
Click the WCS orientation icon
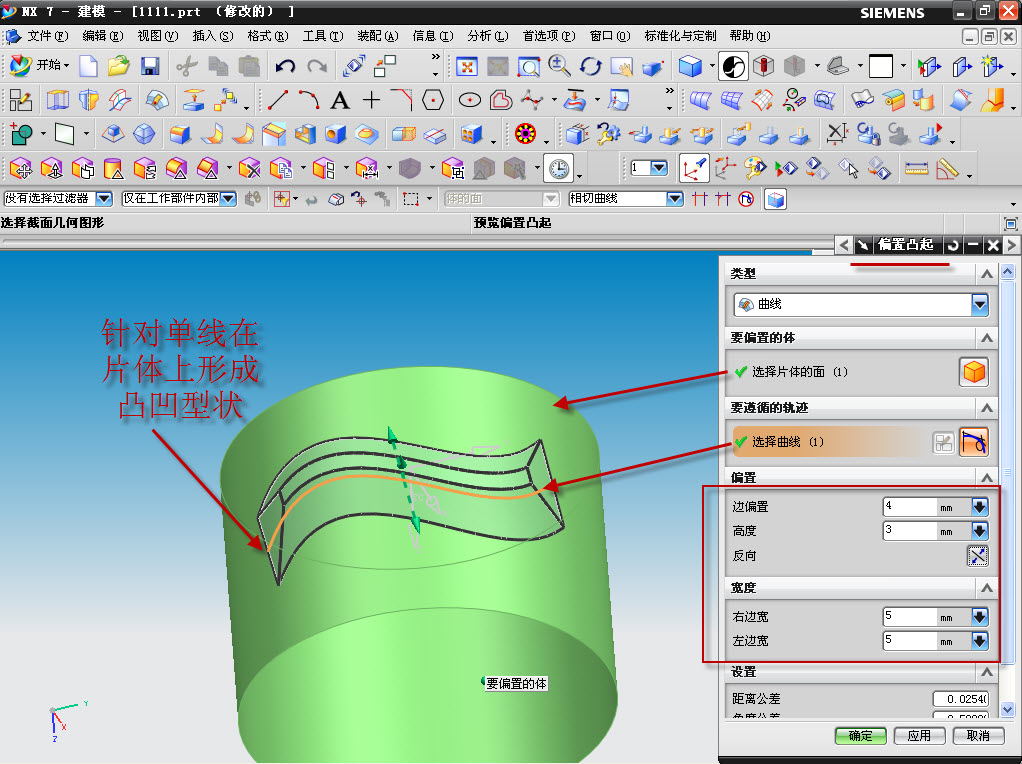pos(694,169)
